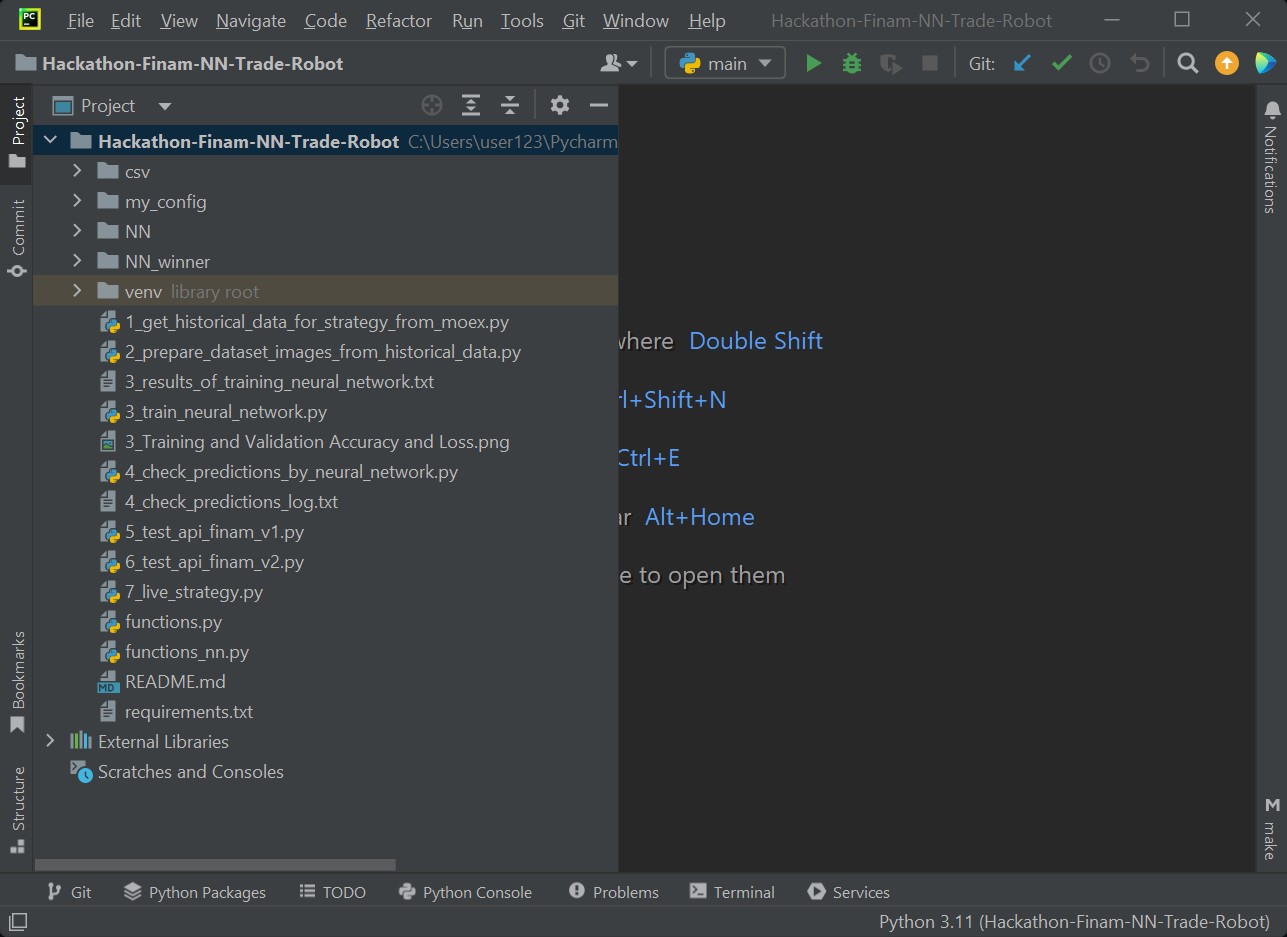
Task: Run the main configuration with the green play icon
Action: click(x=813, y=63)
